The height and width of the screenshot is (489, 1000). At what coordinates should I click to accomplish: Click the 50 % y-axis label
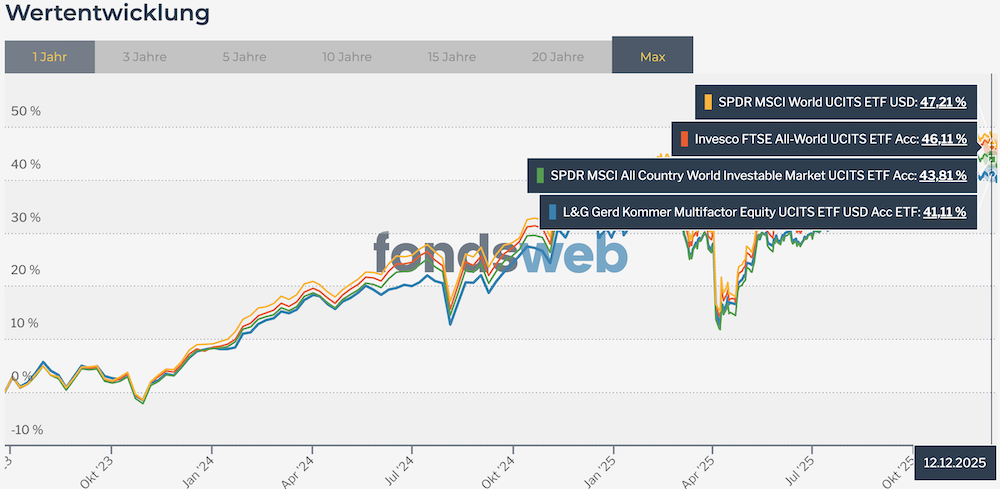click(26, 112)
